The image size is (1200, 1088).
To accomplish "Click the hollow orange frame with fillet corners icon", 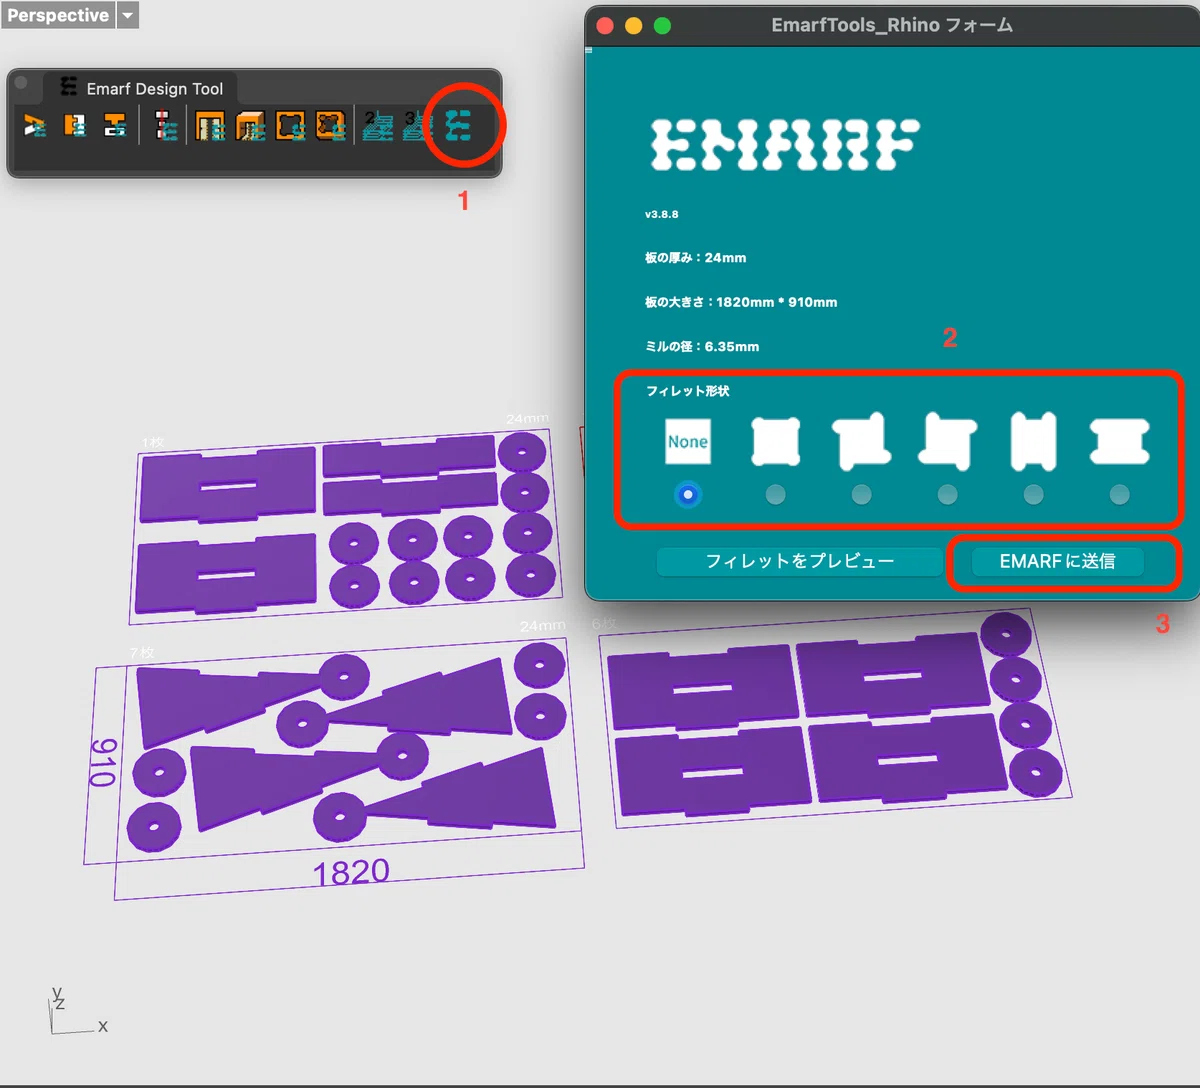I will [x=290, y=126].
